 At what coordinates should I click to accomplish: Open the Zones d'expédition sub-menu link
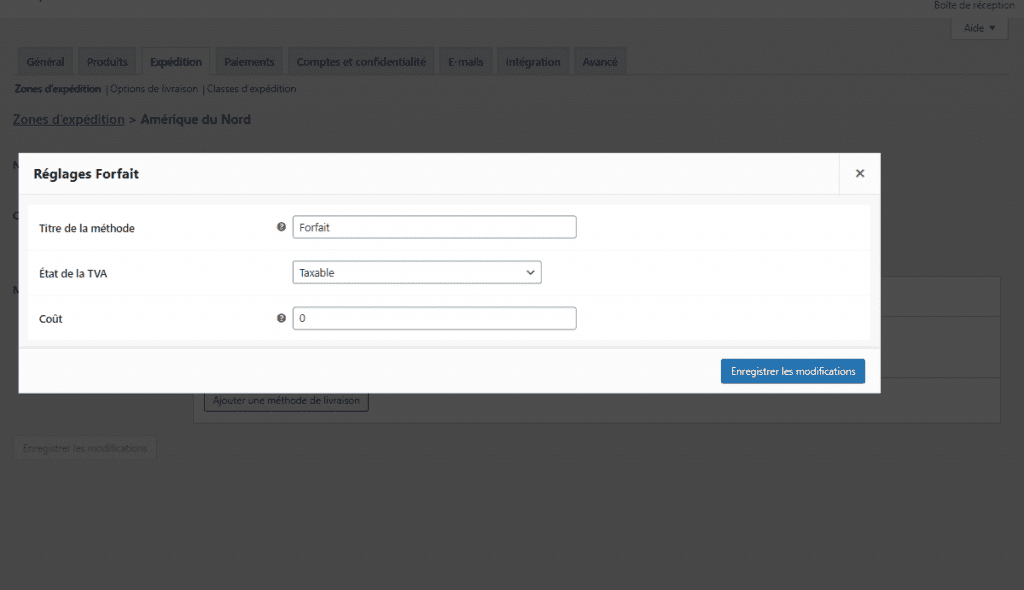click(57, 89)
